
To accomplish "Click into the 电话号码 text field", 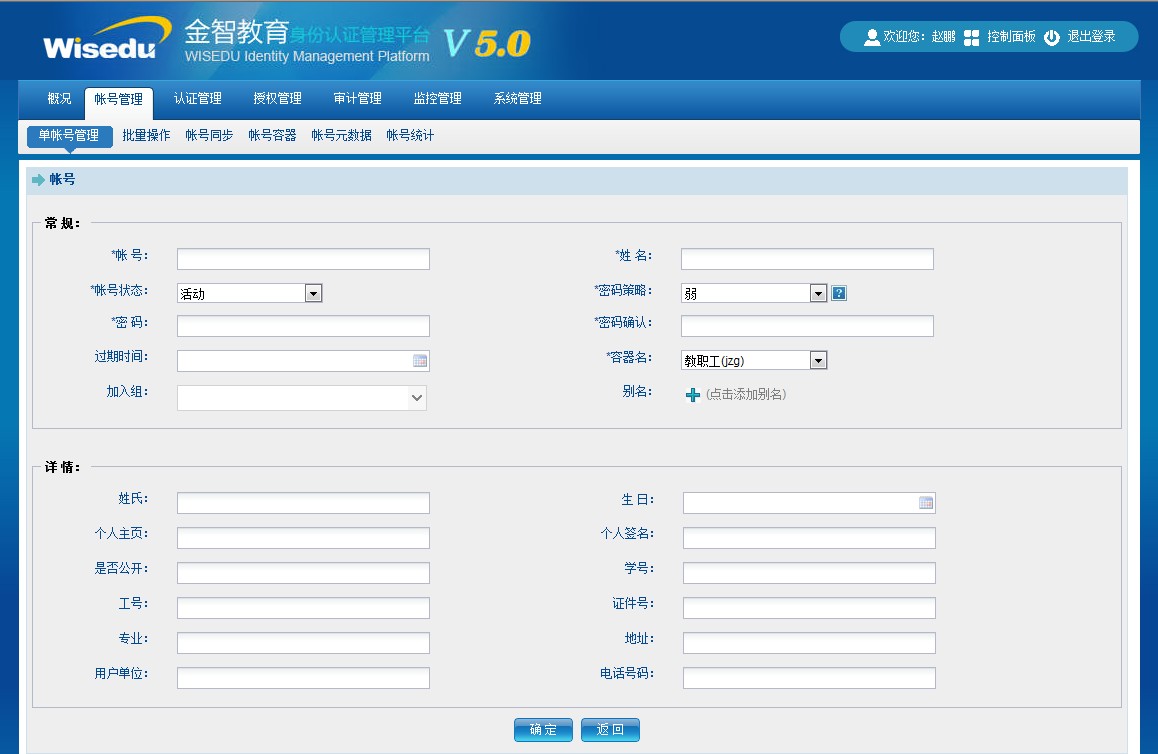I will coord(809,678).
